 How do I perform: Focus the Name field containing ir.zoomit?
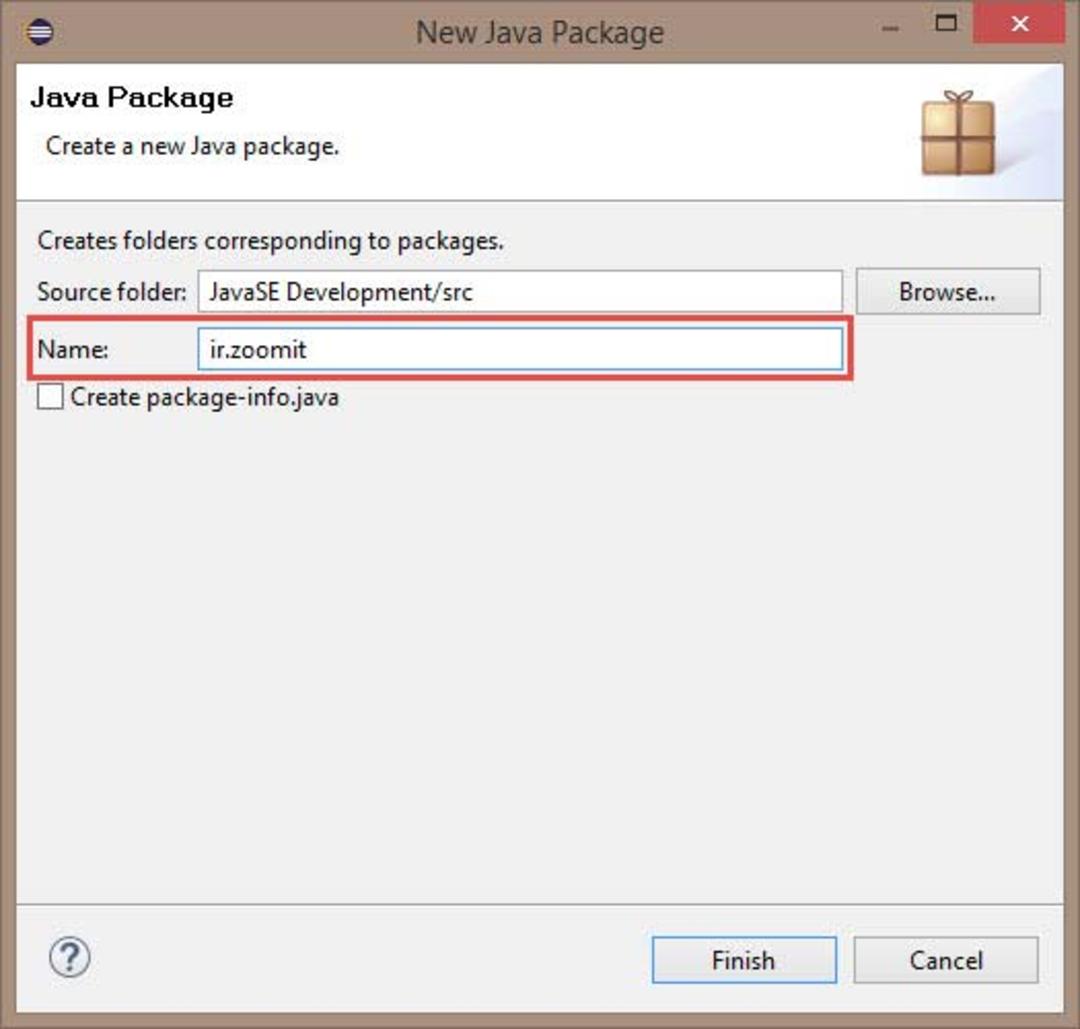520,349
